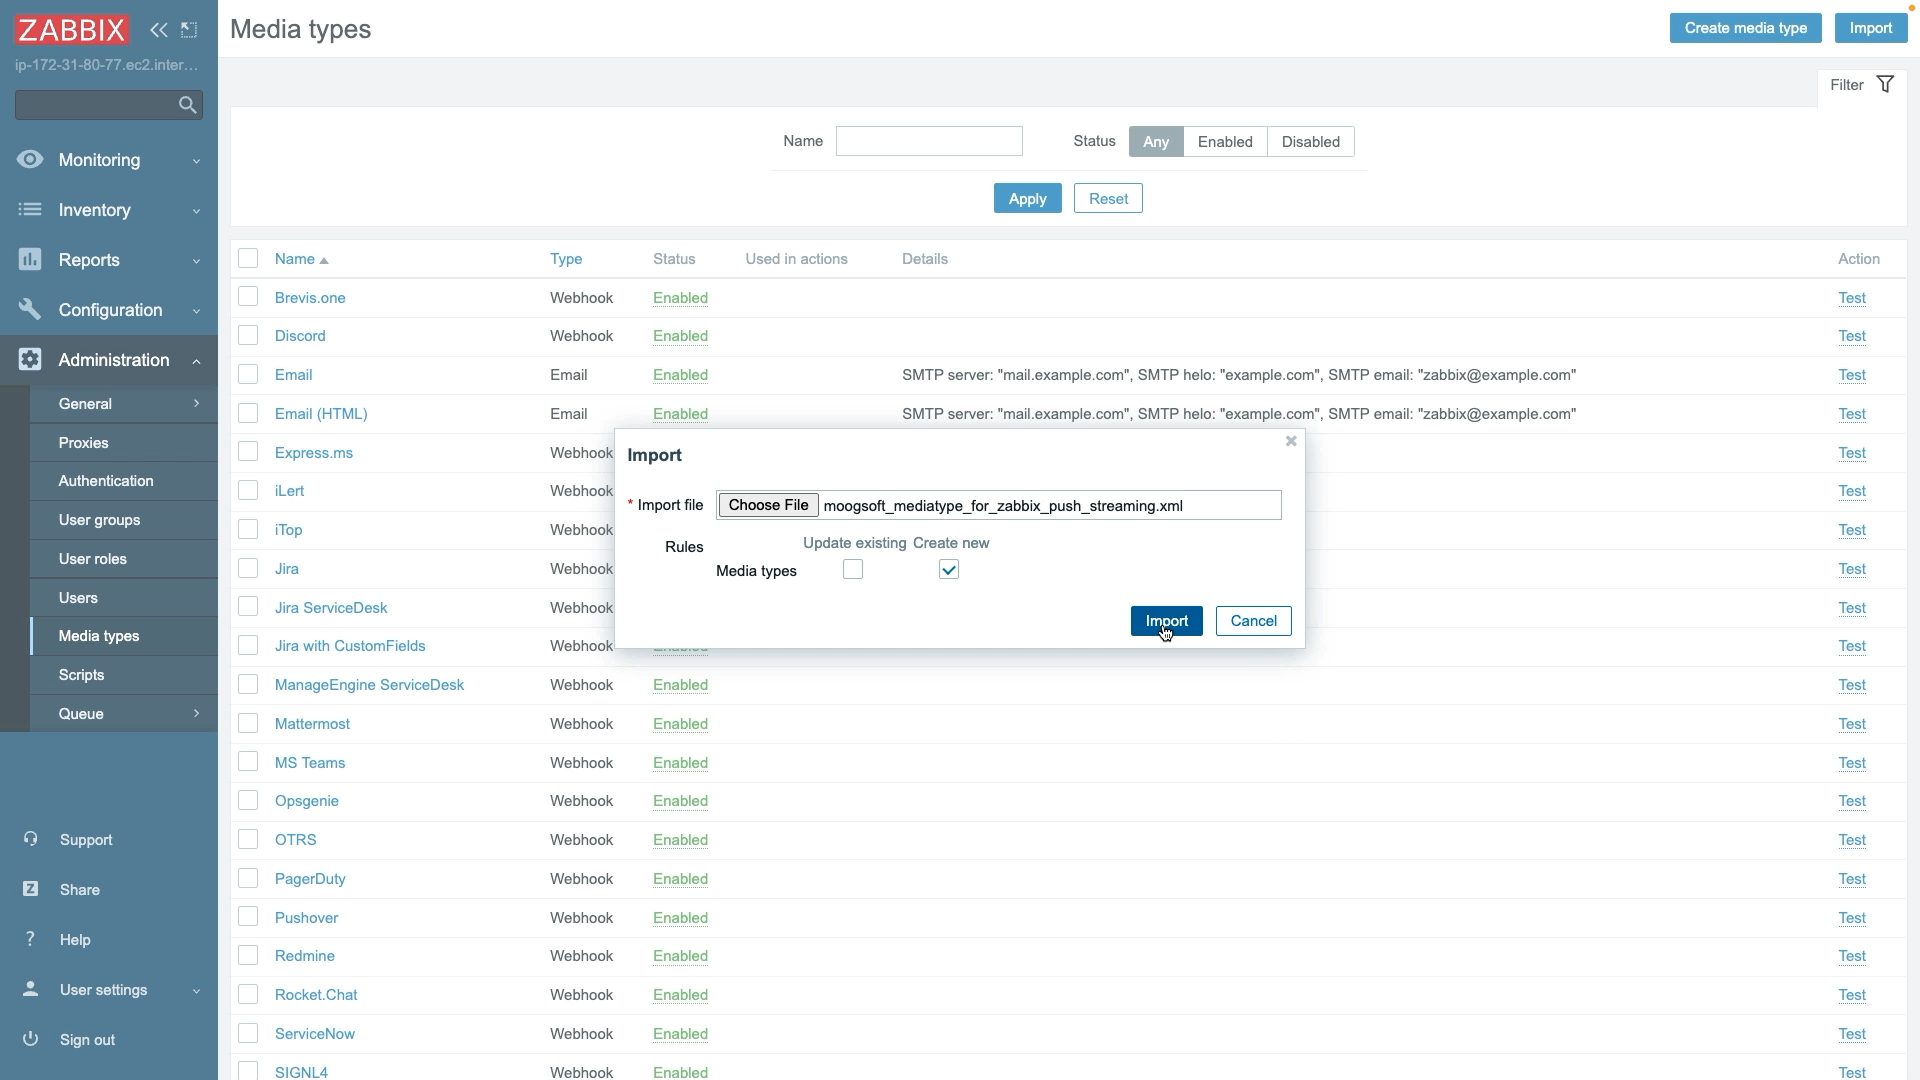
Task: Select the Brevis.one row checkbox
Action: click(248, 297)
